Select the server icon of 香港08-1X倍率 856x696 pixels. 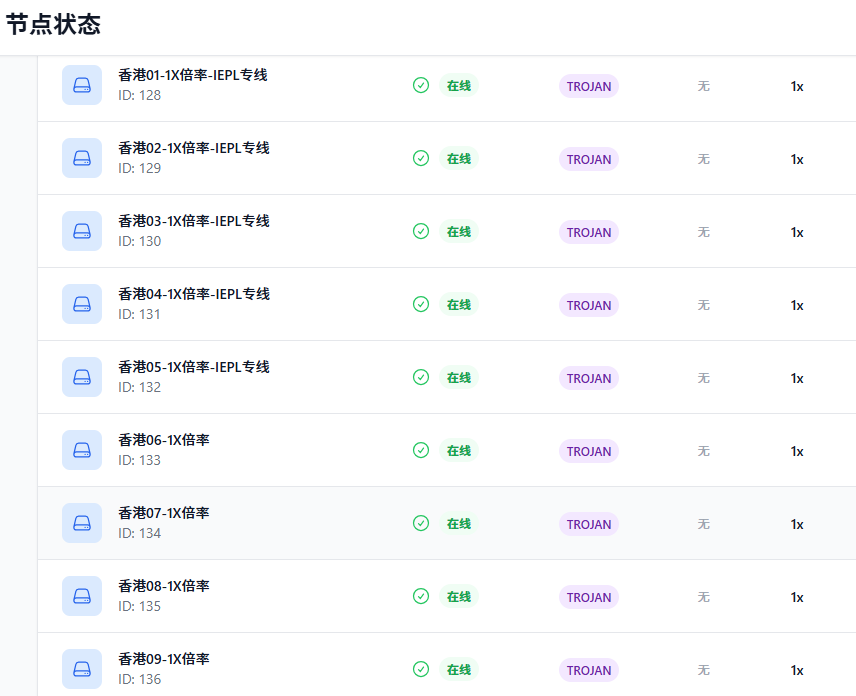[x=82, y=596]
